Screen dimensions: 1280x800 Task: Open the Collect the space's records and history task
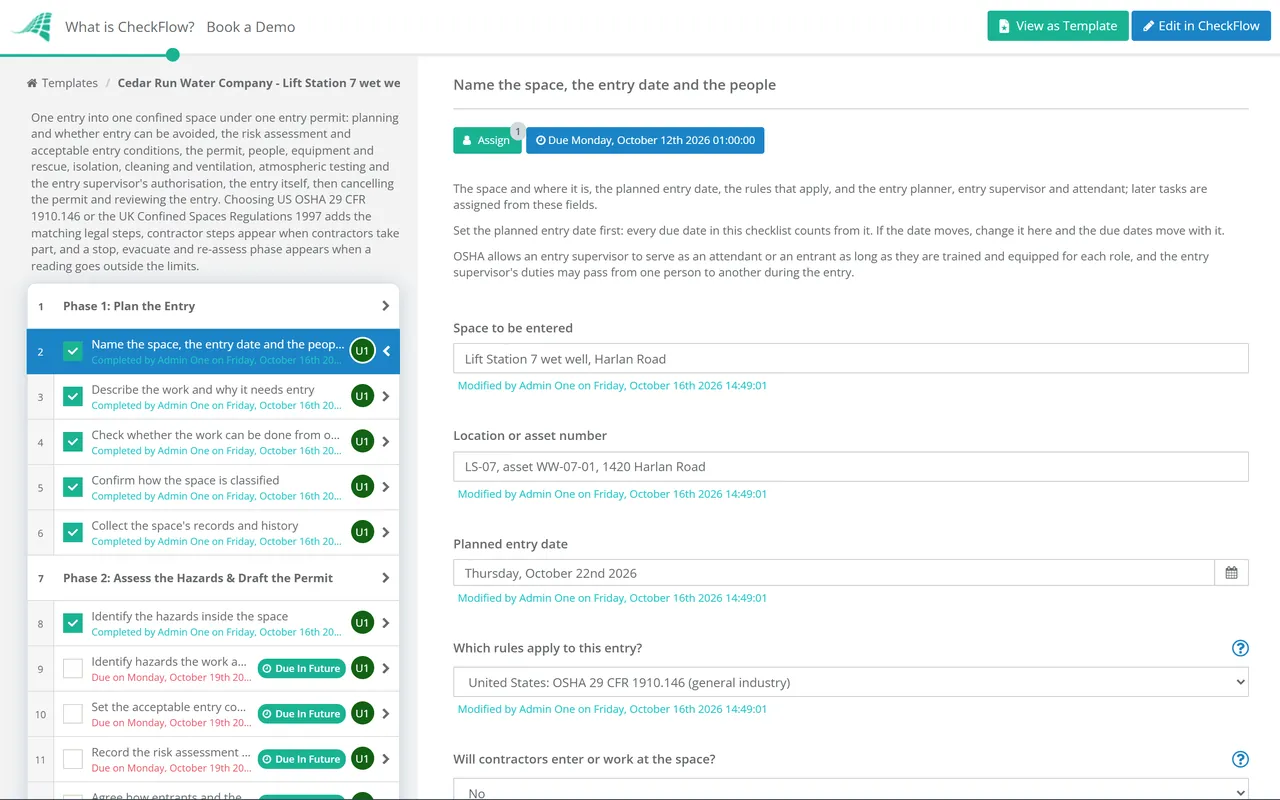[x=195, y=525]
